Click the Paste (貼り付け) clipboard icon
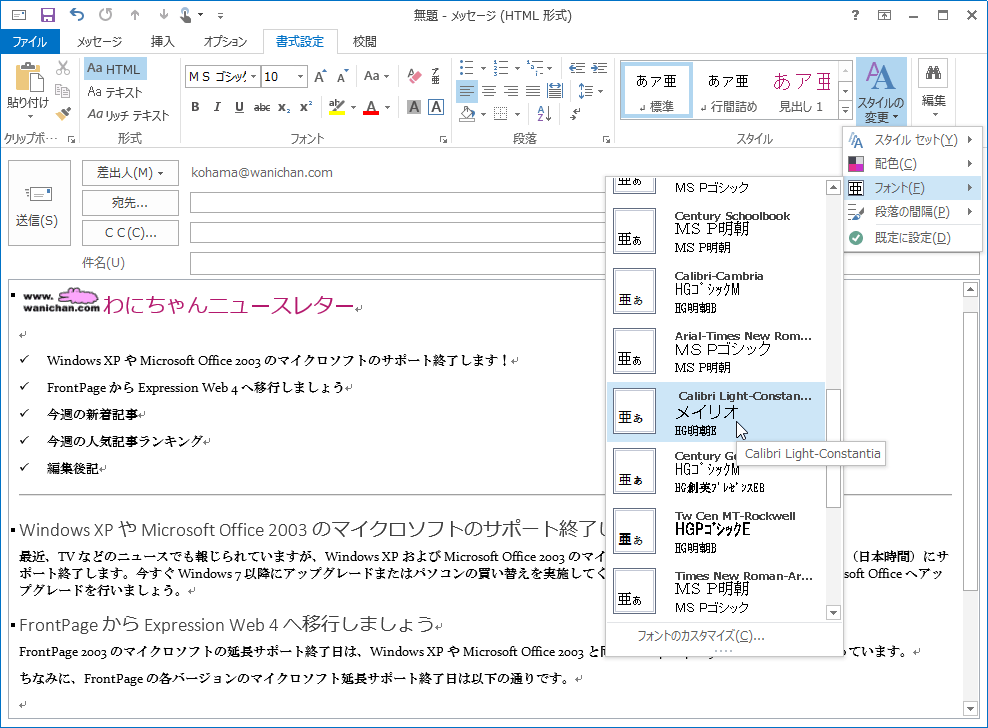The width and height of the screenshot is (988, 728). [x=29, y=79]
